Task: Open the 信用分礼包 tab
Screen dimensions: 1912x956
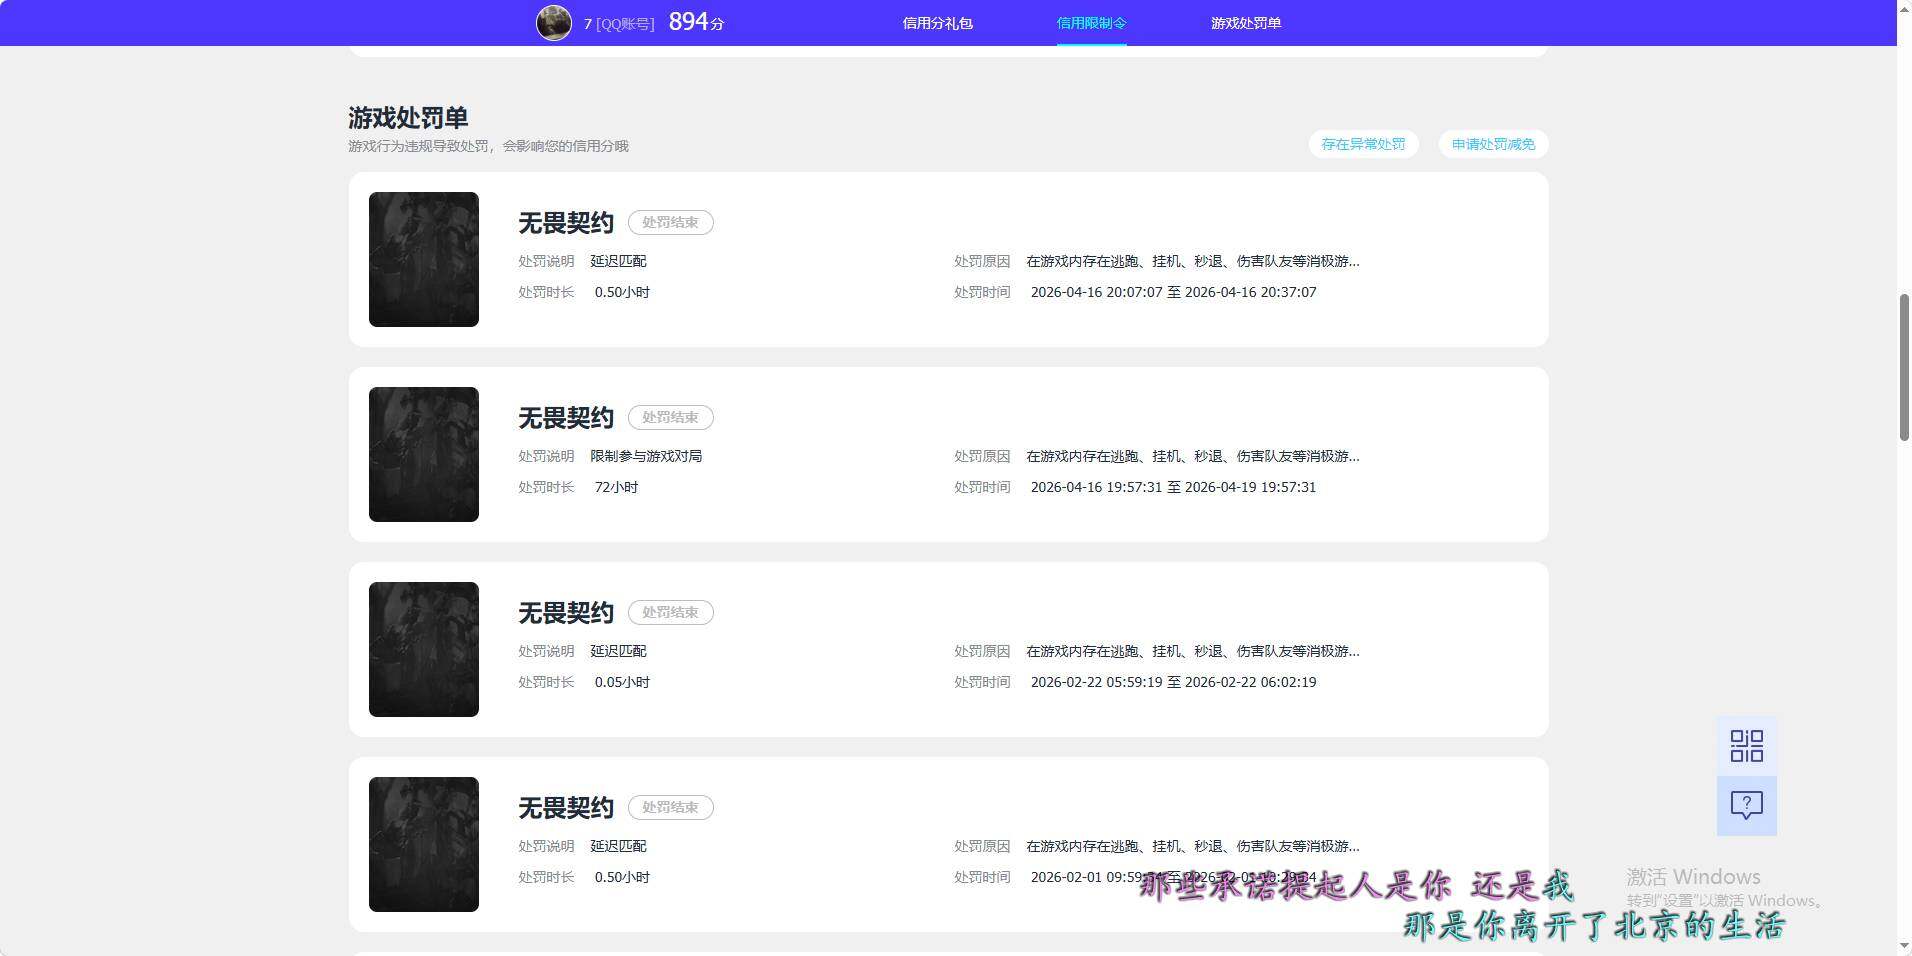Action: (x=937, y=23)
